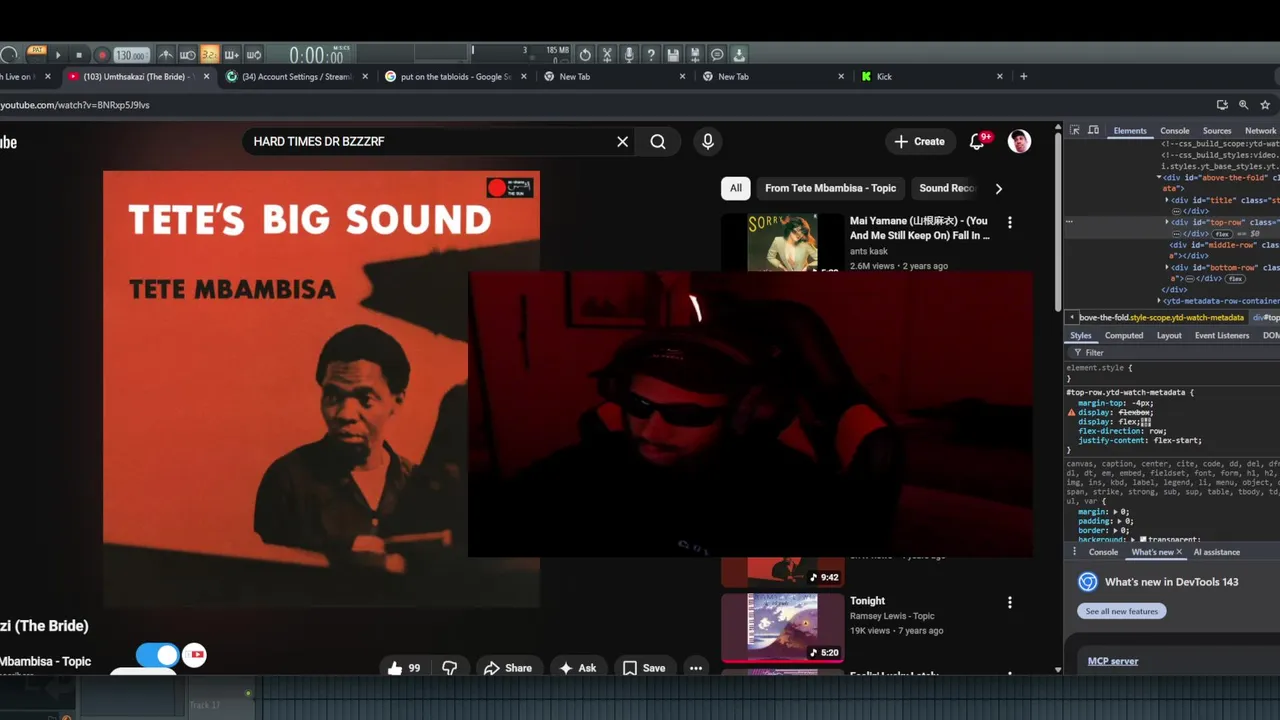Show more filter chips with right arrow
The image size is (1280, 720).
tap(998, 188)
